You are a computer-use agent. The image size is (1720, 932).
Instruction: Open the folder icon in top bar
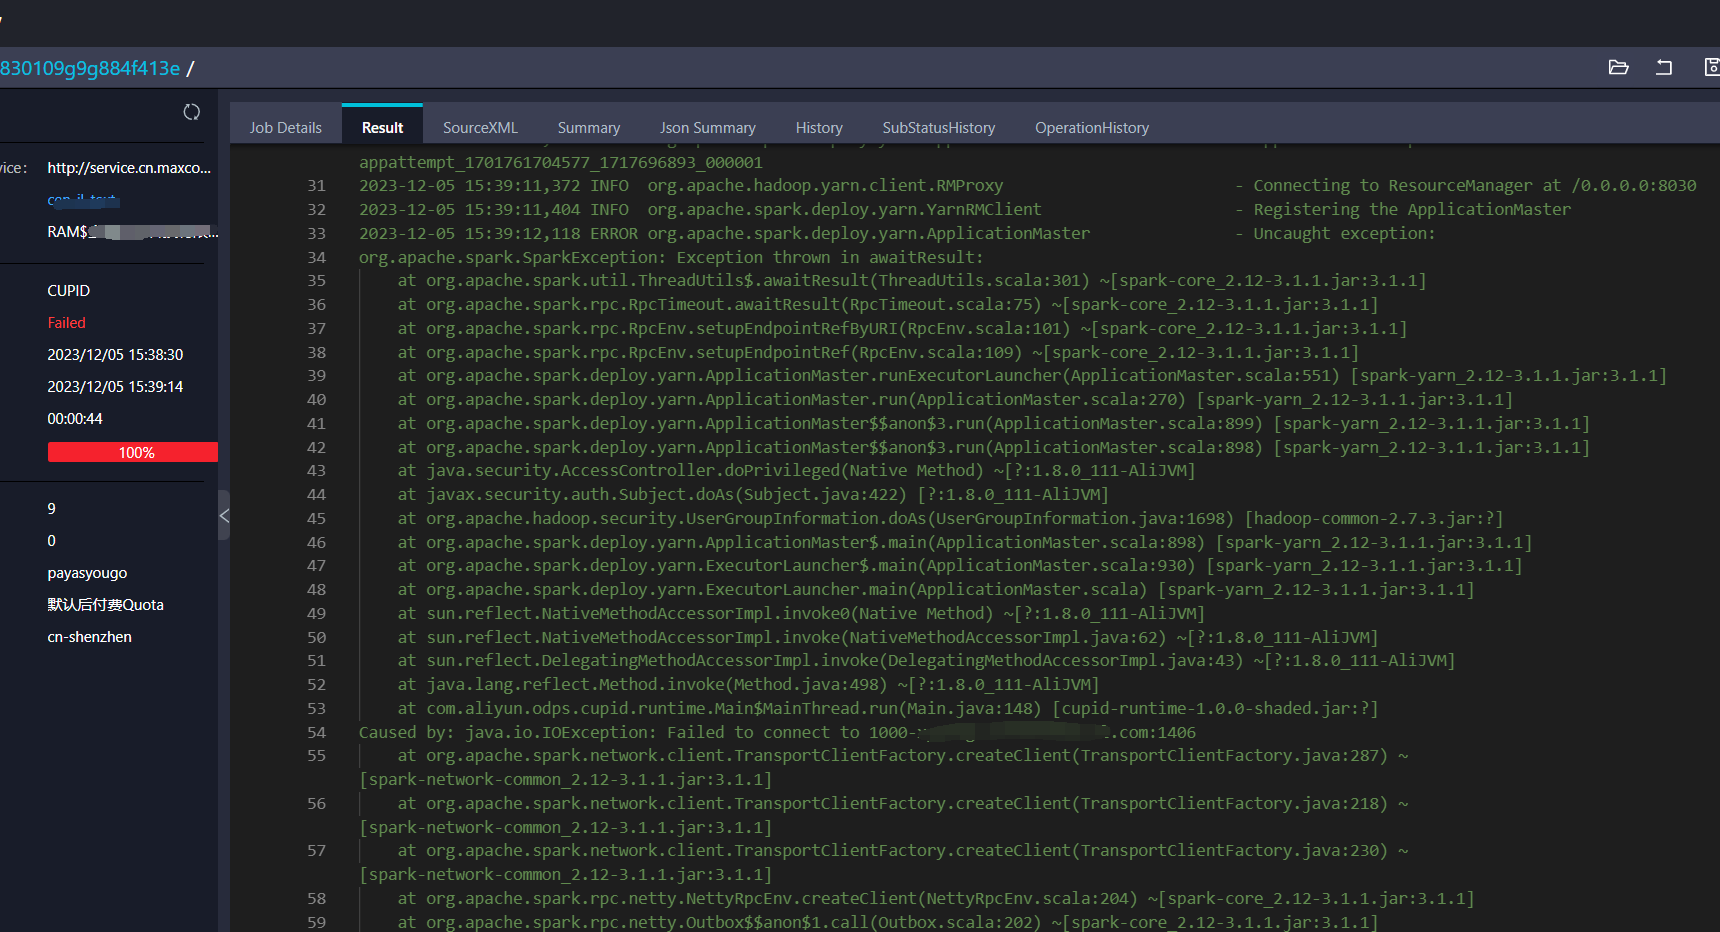[x=1618, y=67]
